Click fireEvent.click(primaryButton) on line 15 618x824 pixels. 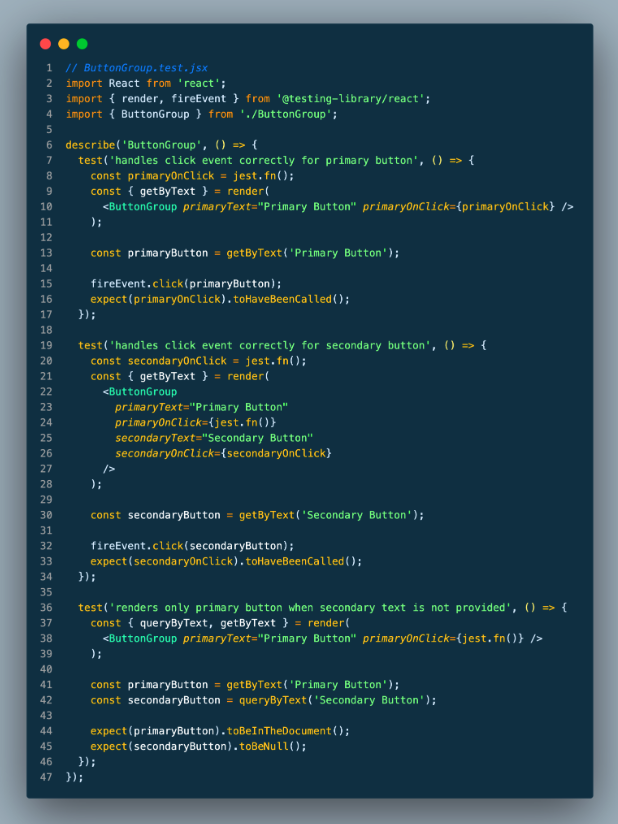point(186,284)
